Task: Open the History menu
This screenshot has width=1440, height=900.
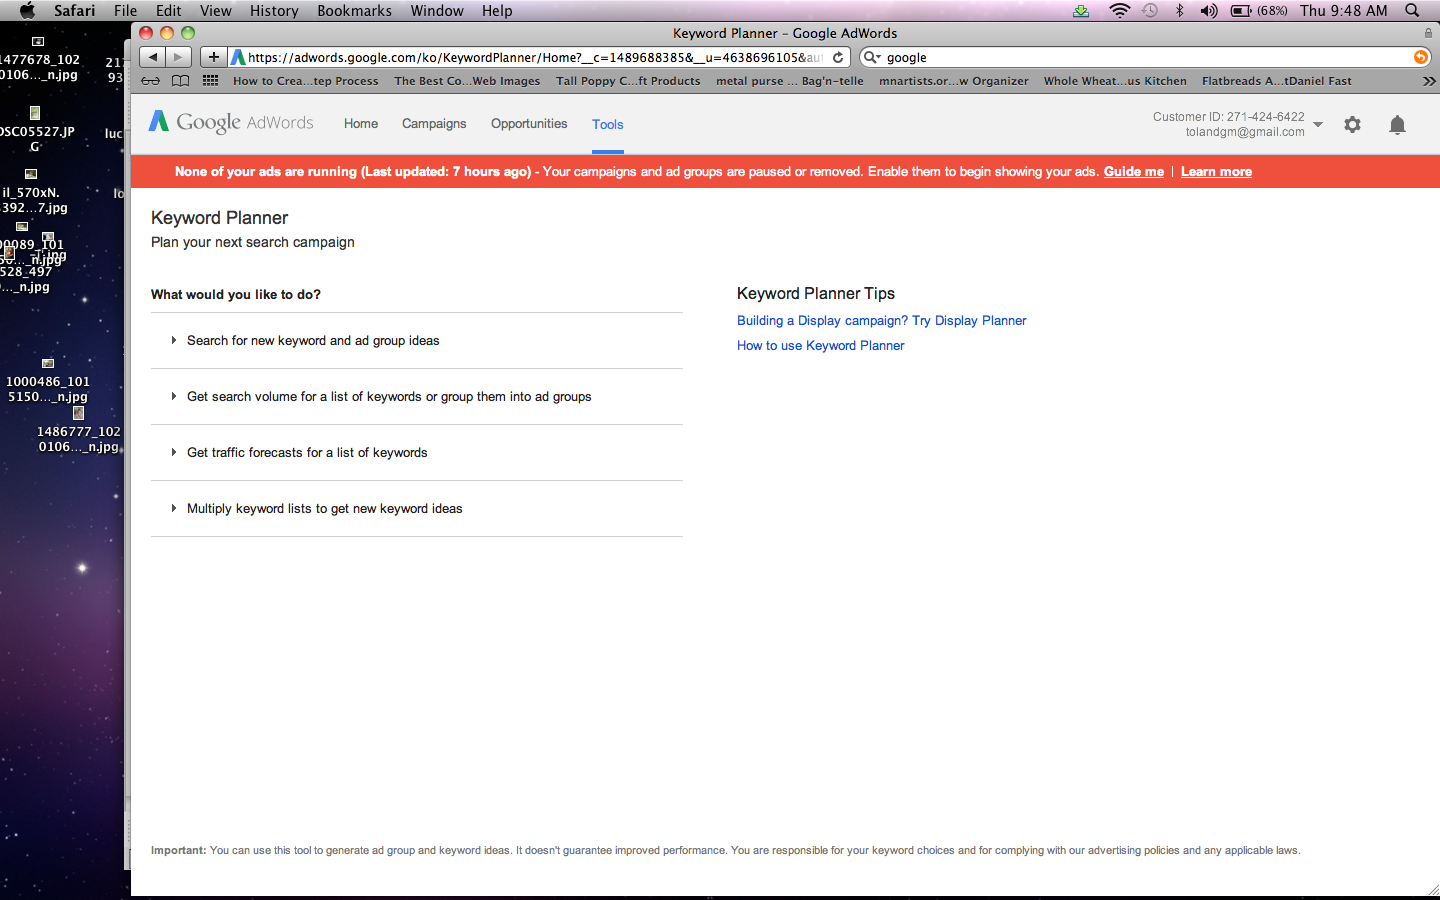Action: pyautogui.click(x=274, y=10)
